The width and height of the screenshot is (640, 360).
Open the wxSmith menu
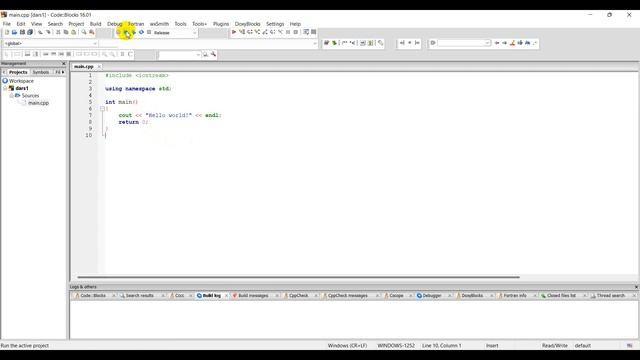(159, 24)
